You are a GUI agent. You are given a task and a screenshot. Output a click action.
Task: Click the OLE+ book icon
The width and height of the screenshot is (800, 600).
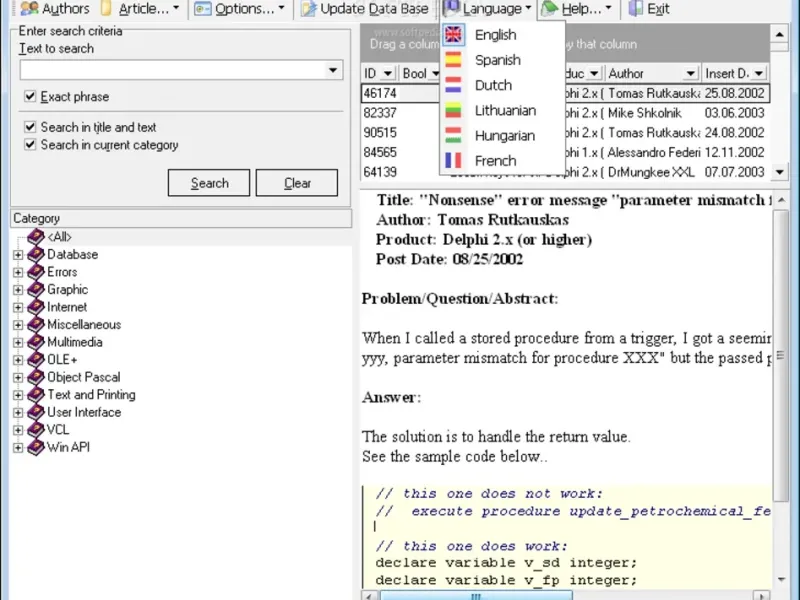coord(36,360)
